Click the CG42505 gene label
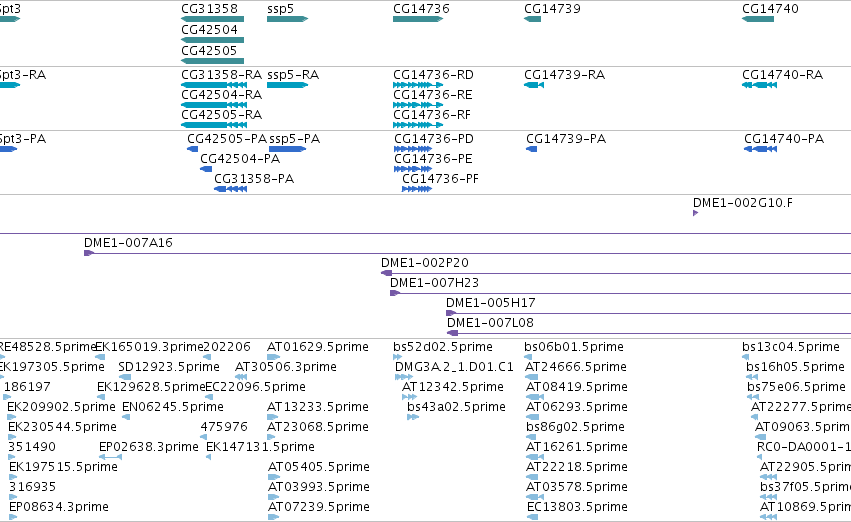Viewport: 851px width, 522px height. (x=209, y=50)
